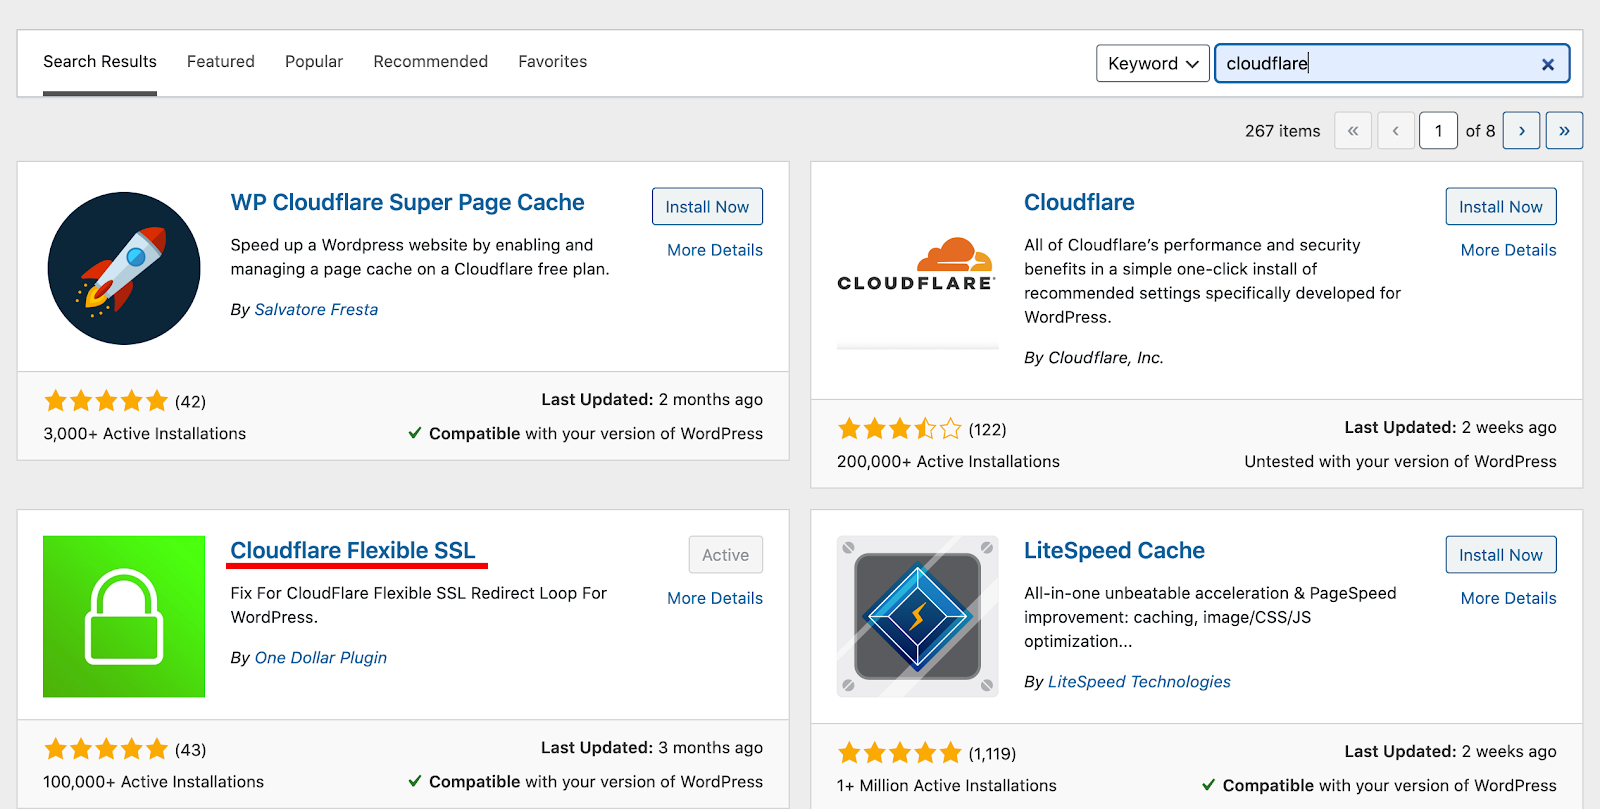
Task: Open Cloudflare Flexible SSL green padlock icon
Action: click(124, 616)
